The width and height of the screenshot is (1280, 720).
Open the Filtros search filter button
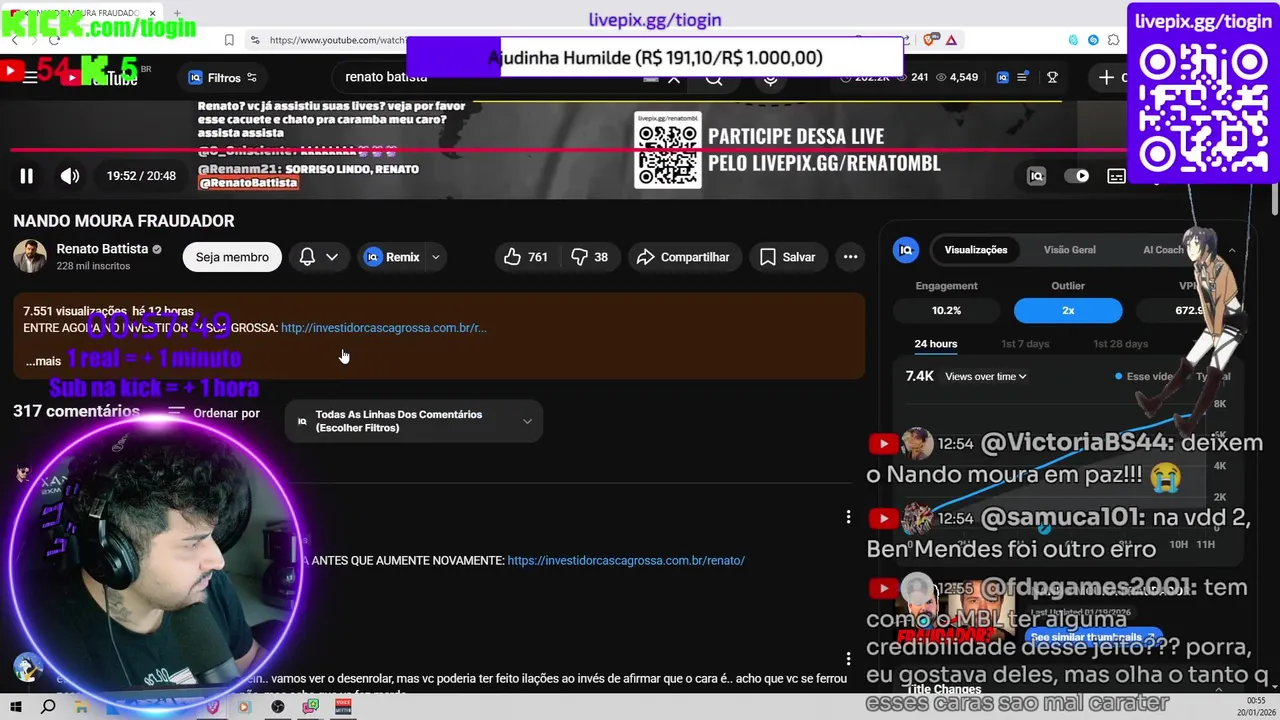[223, 77]
